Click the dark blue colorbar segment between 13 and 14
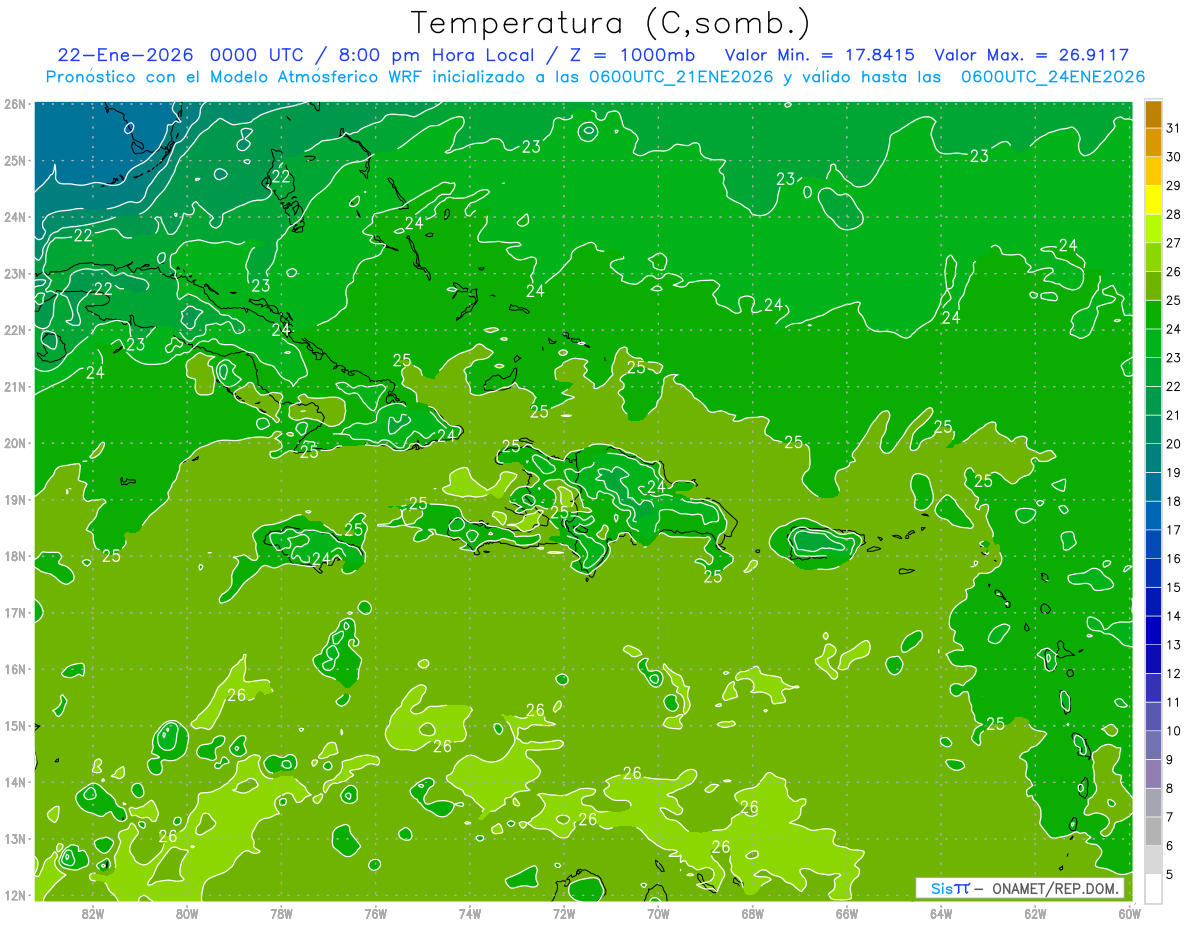 (x=1153, y=631)
